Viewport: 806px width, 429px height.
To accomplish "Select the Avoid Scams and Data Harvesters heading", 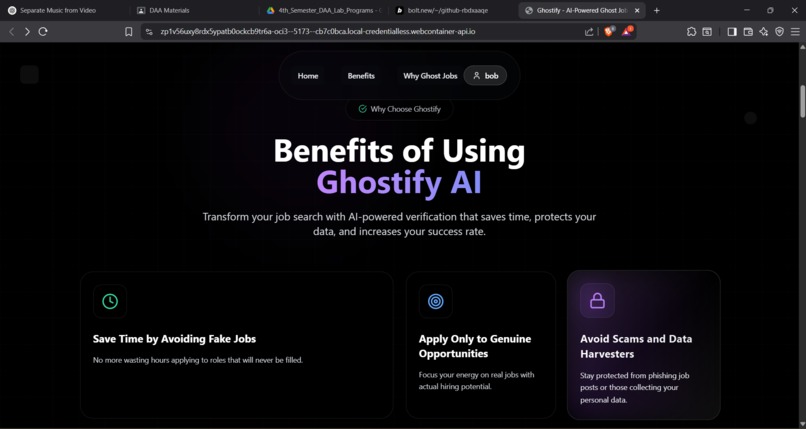I will [x=636, y=346].
